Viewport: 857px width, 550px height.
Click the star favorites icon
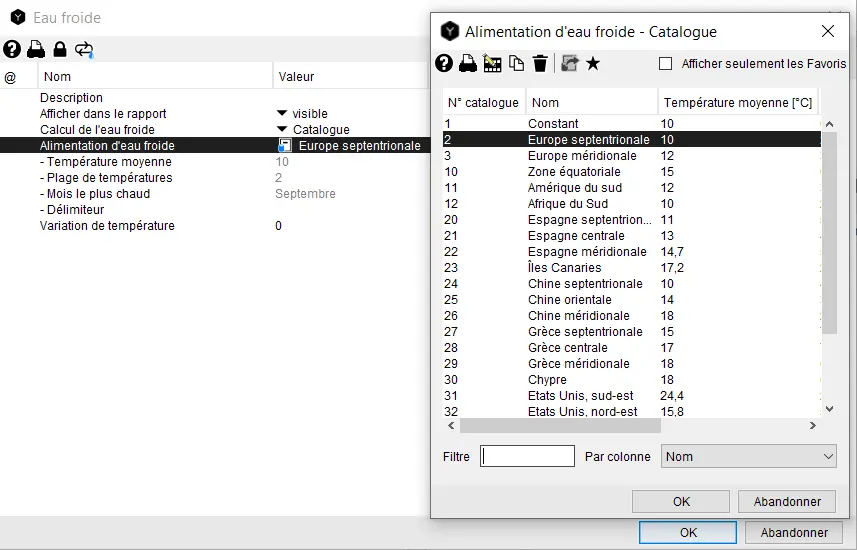pos(593,64)
